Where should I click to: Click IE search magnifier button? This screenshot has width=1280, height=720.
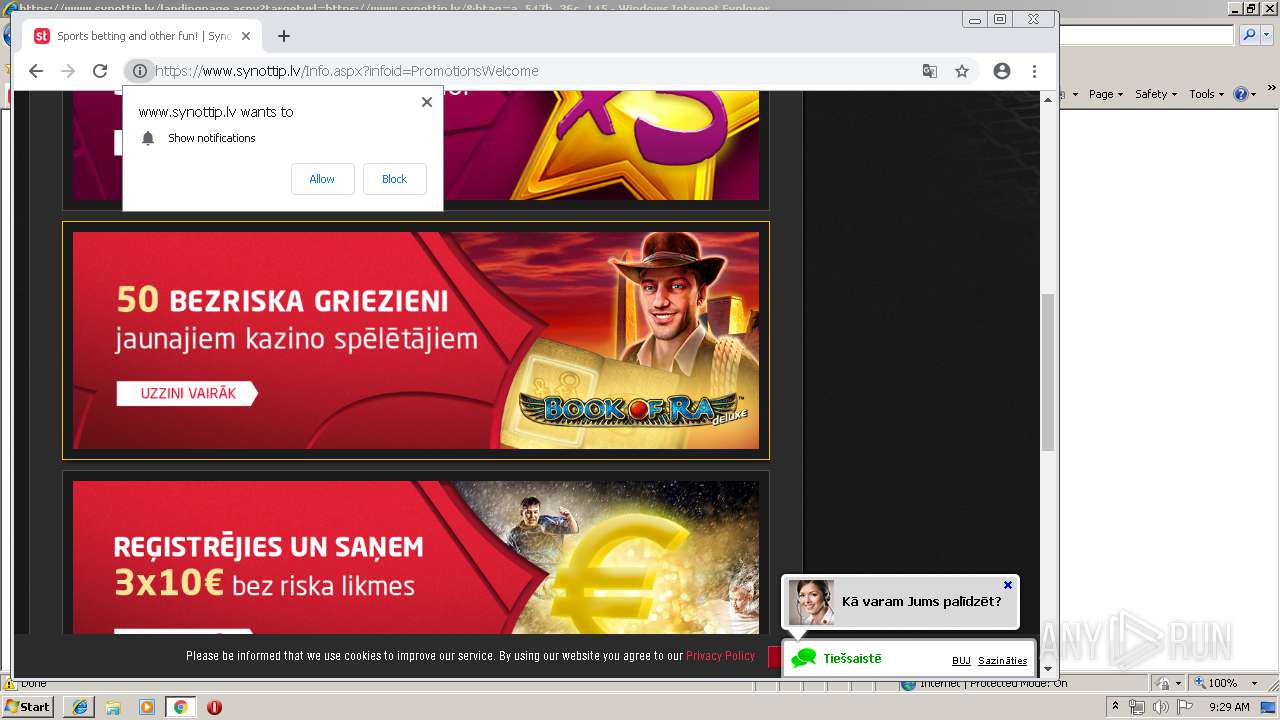(1248, 35)
